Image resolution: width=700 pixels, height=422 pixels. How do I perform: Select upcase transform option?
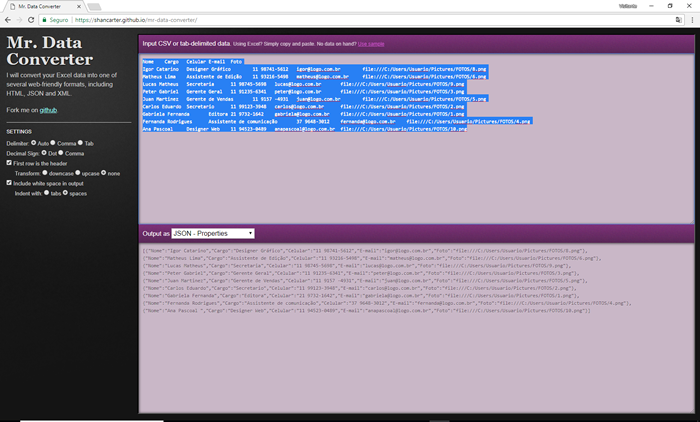(x=78, y=173)
